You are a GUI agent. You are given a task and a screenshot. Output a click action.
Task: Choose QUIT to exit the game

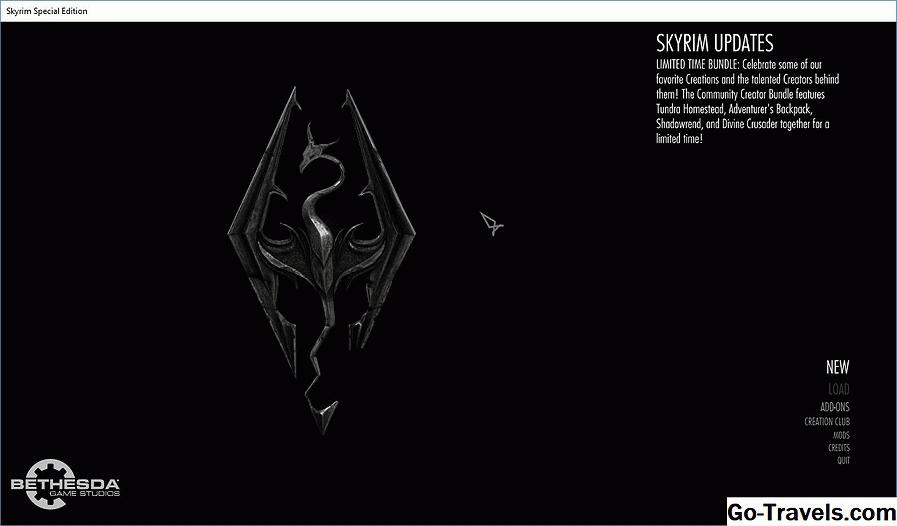click(843, 461)
